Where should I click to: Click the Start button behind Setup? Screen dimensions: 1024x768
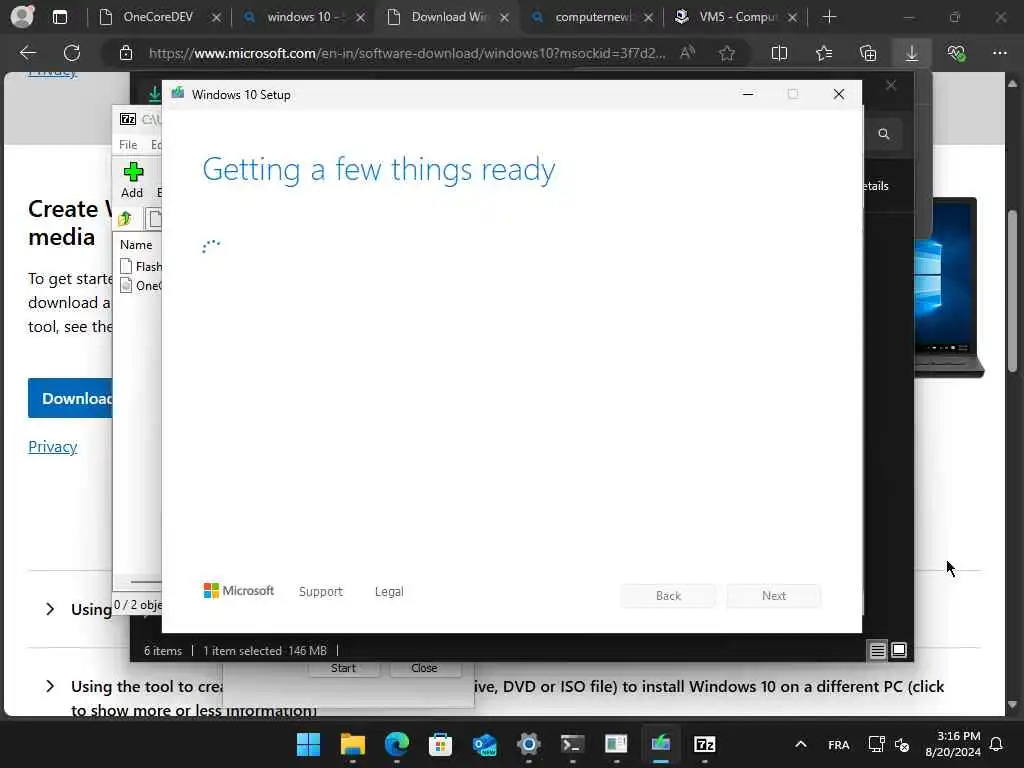point(344,668)
